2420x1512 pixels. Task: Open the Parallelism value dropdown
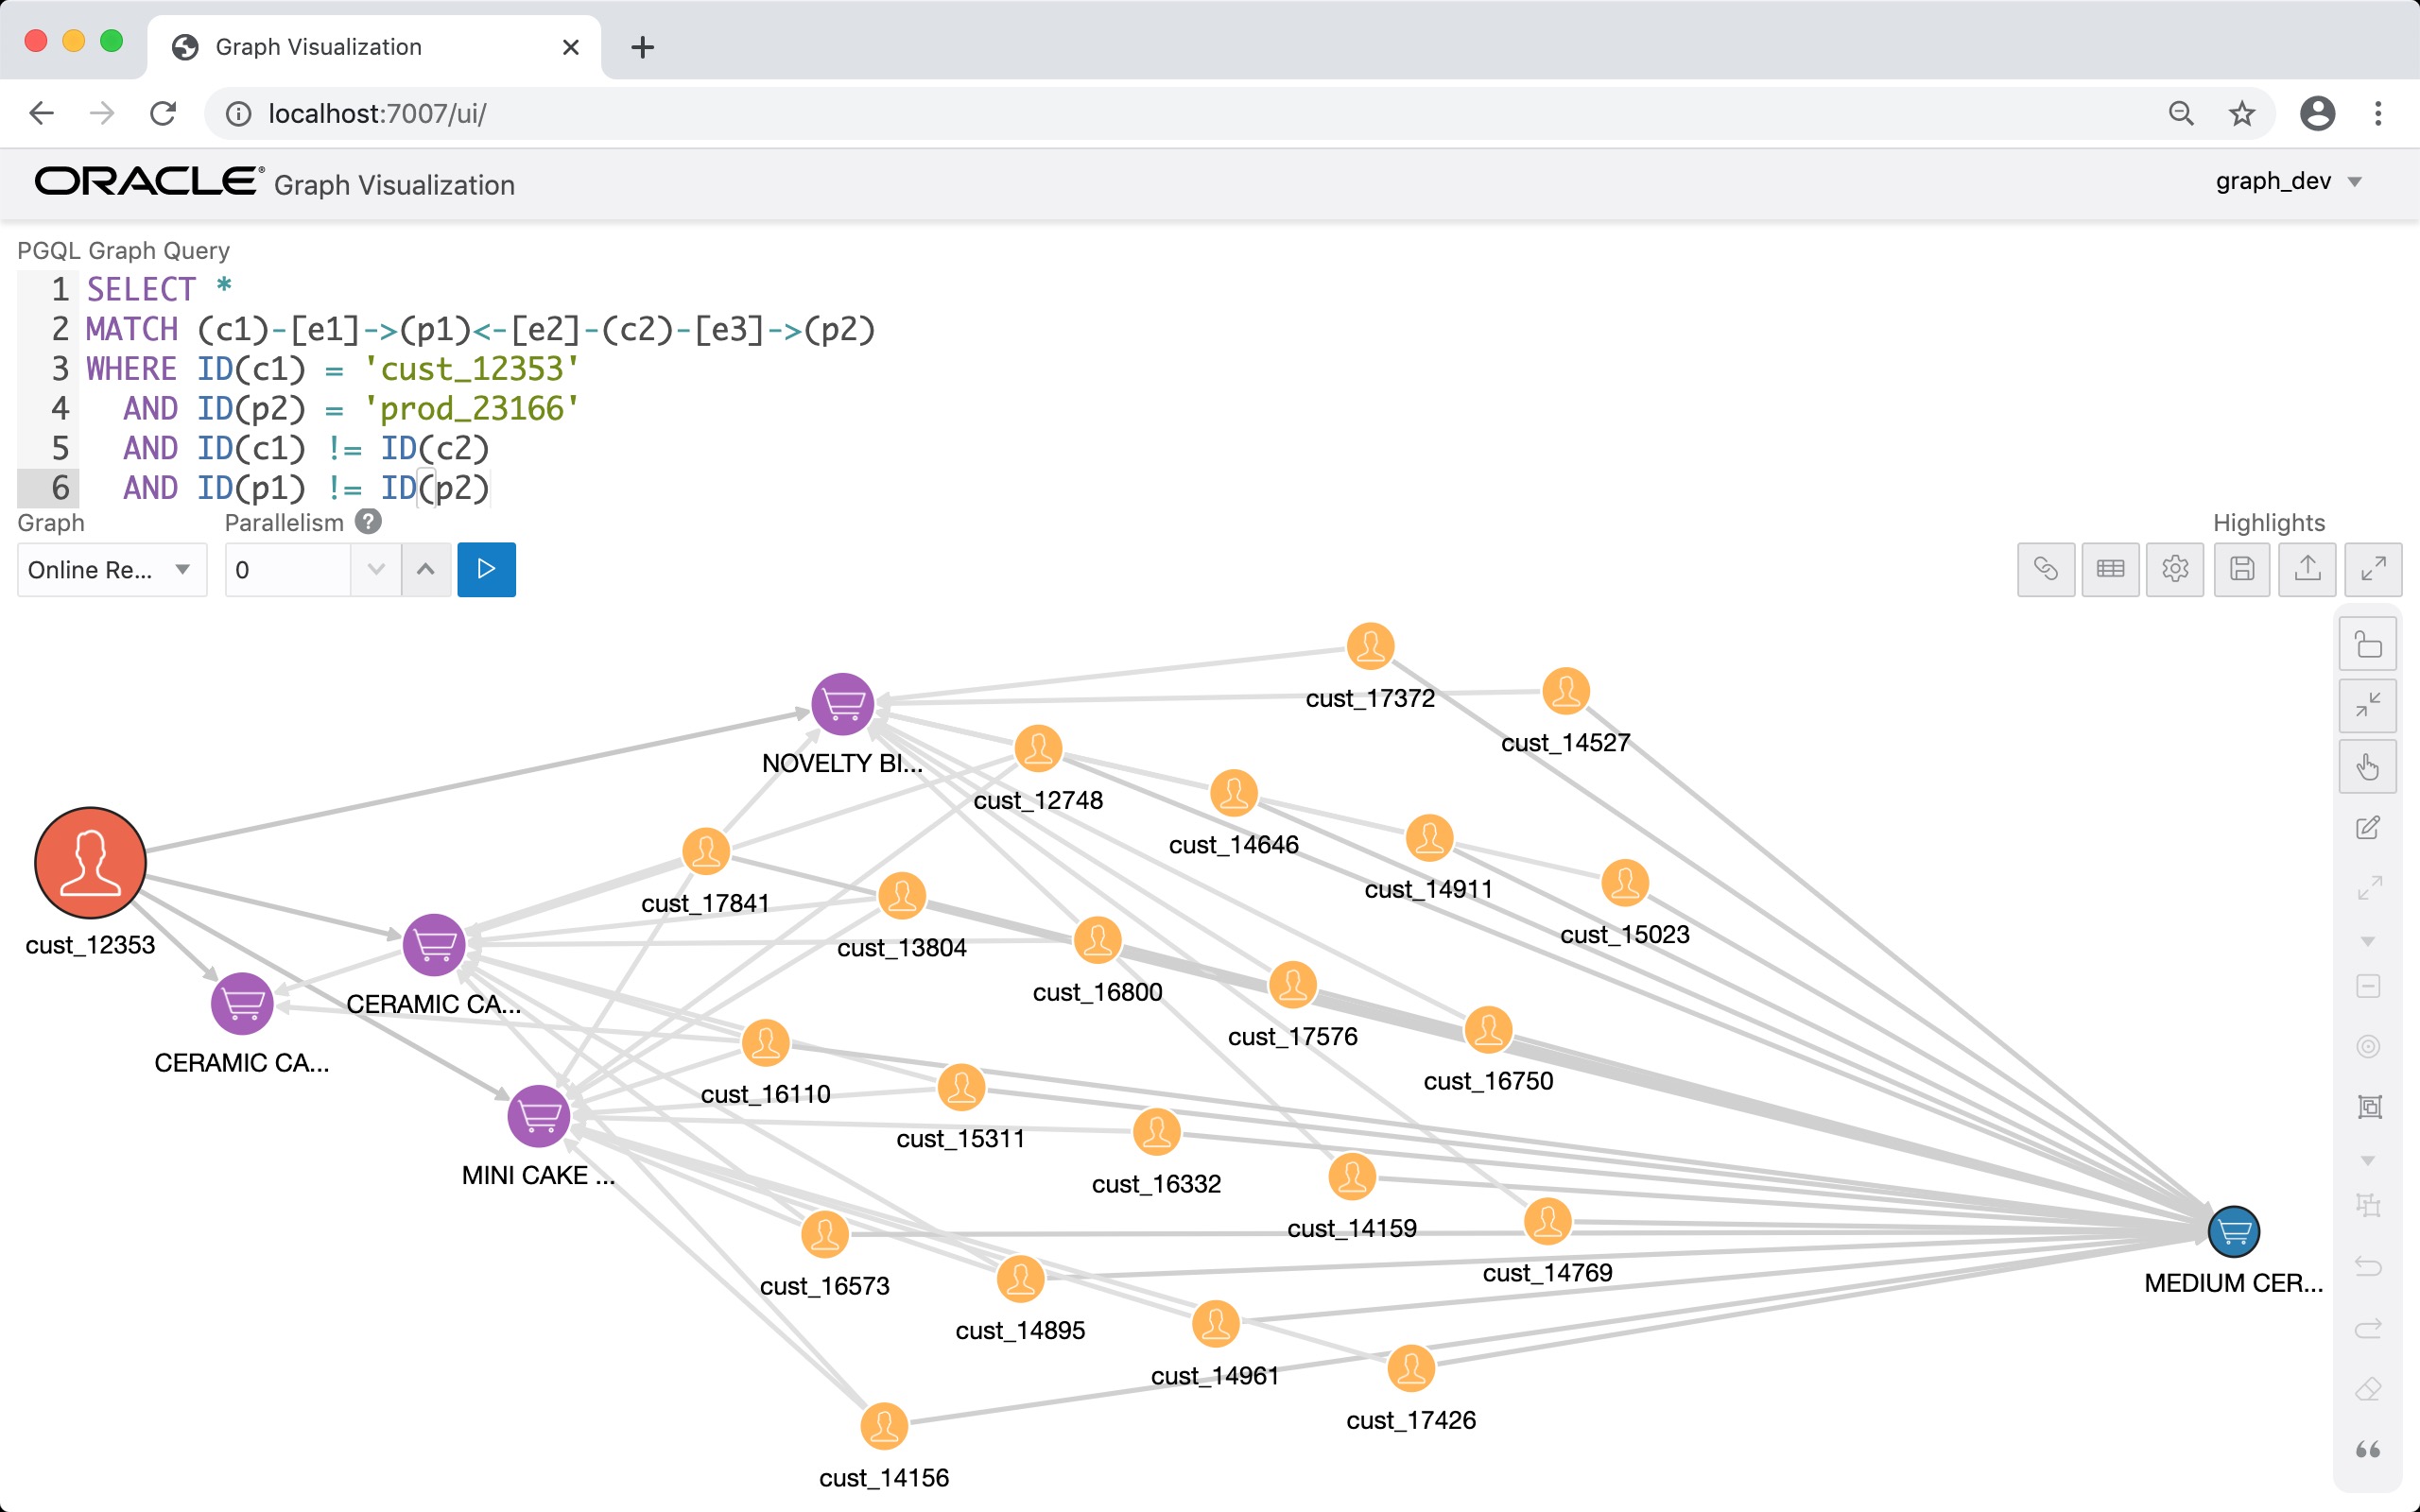[375, 569]
